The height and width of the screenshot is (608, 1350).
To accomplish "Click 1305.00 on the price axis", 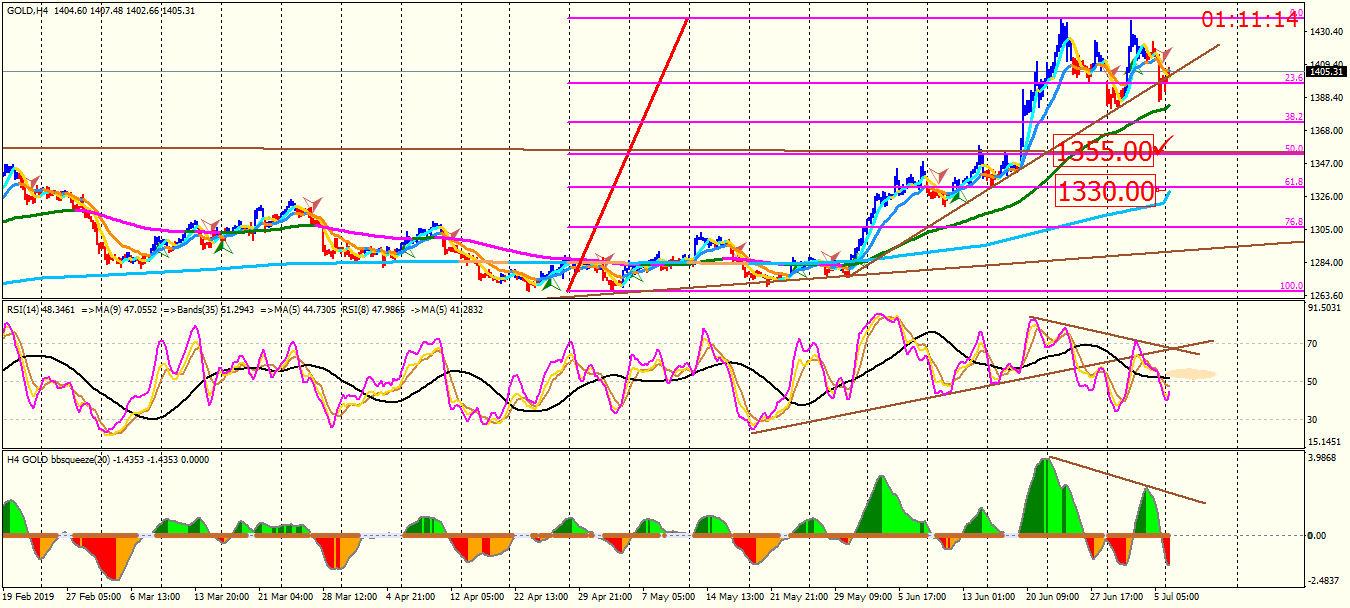I will point(1327,230).
